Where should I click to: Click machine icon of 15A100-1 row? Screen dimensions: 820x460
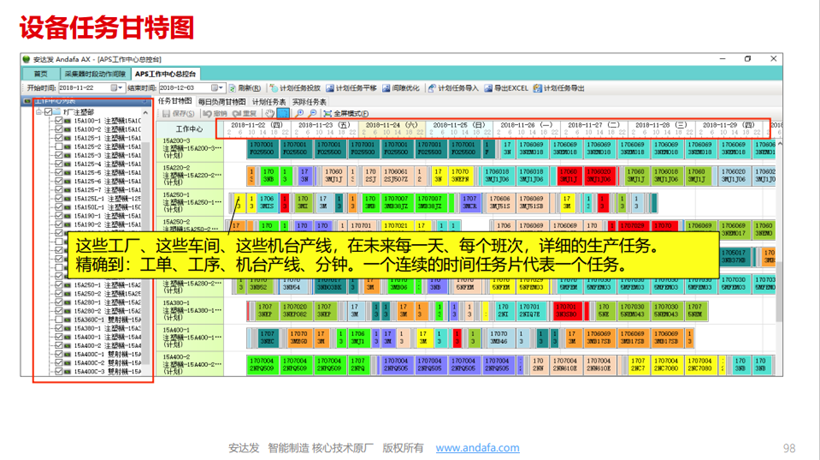coord(67,121)
